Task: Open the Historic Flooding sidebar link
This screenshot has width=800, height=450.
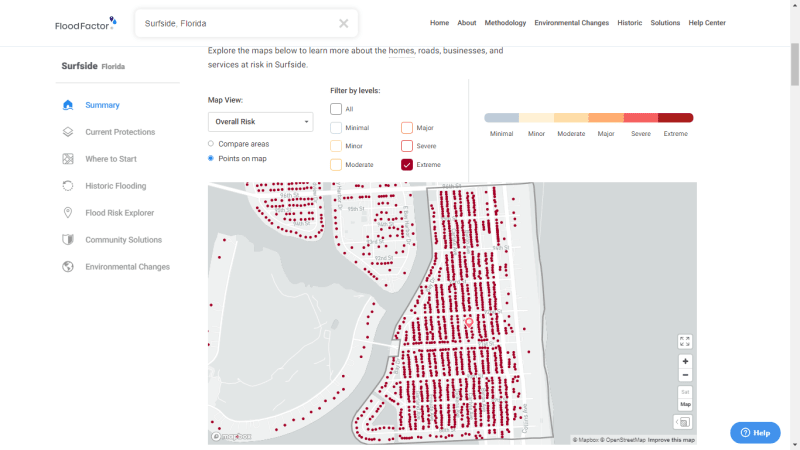Action: point(115,186)
